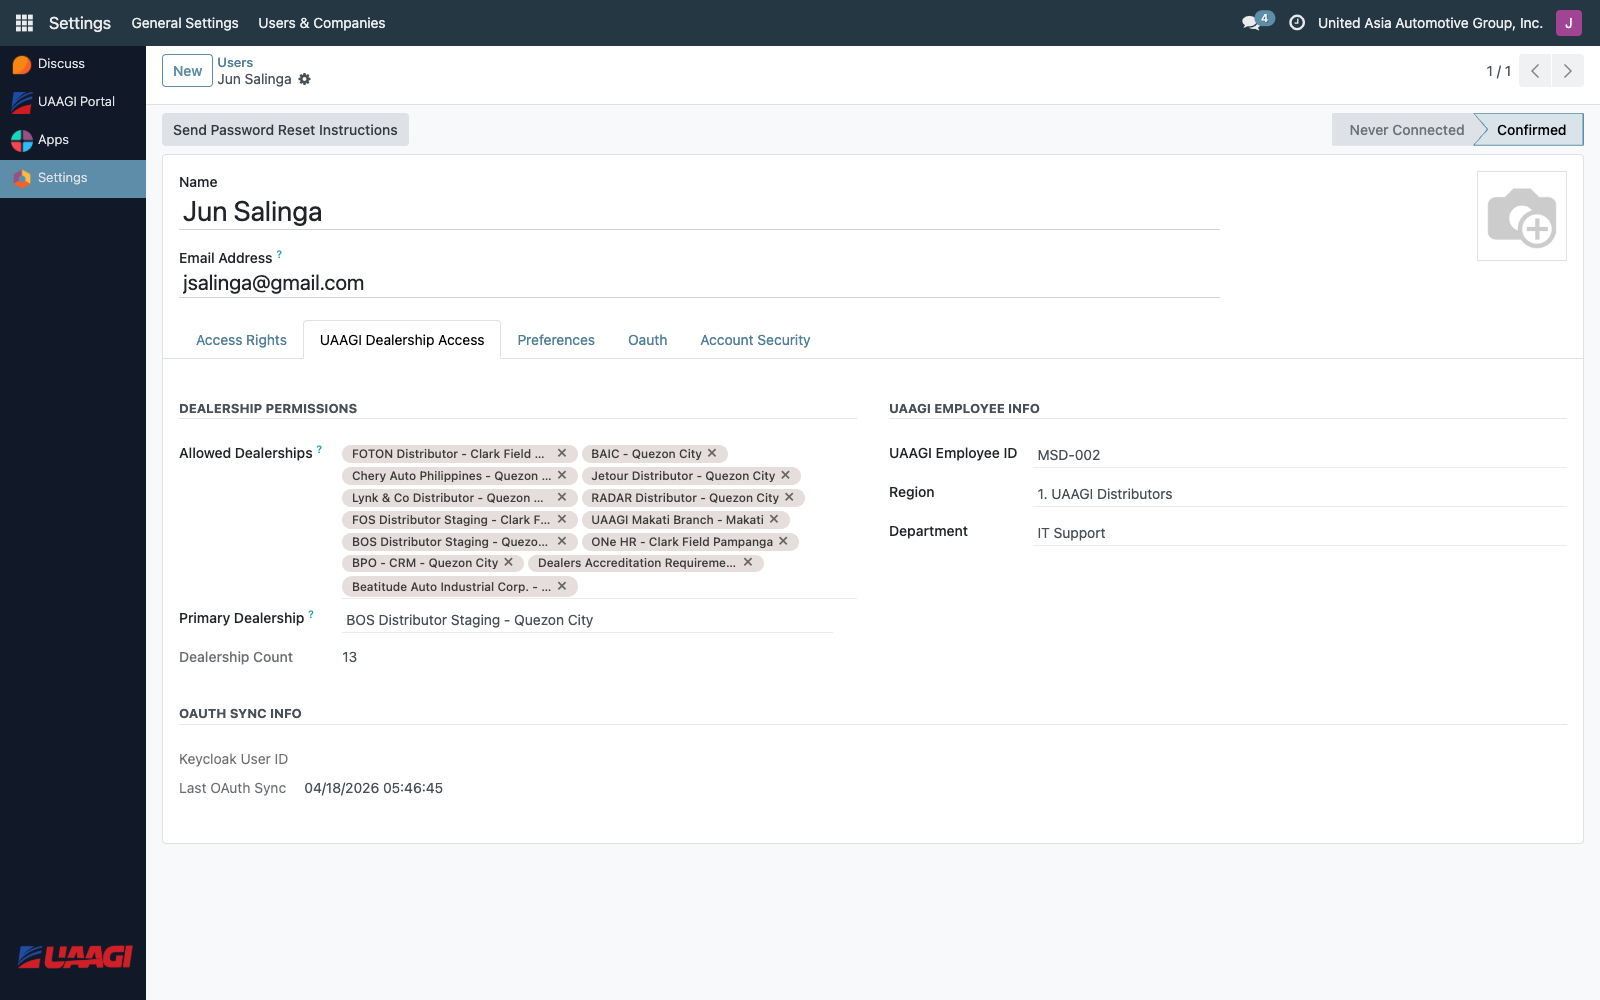Open the Users & Companies menu
Viewport: 1600px width, 1000px height.
point(321,22)
